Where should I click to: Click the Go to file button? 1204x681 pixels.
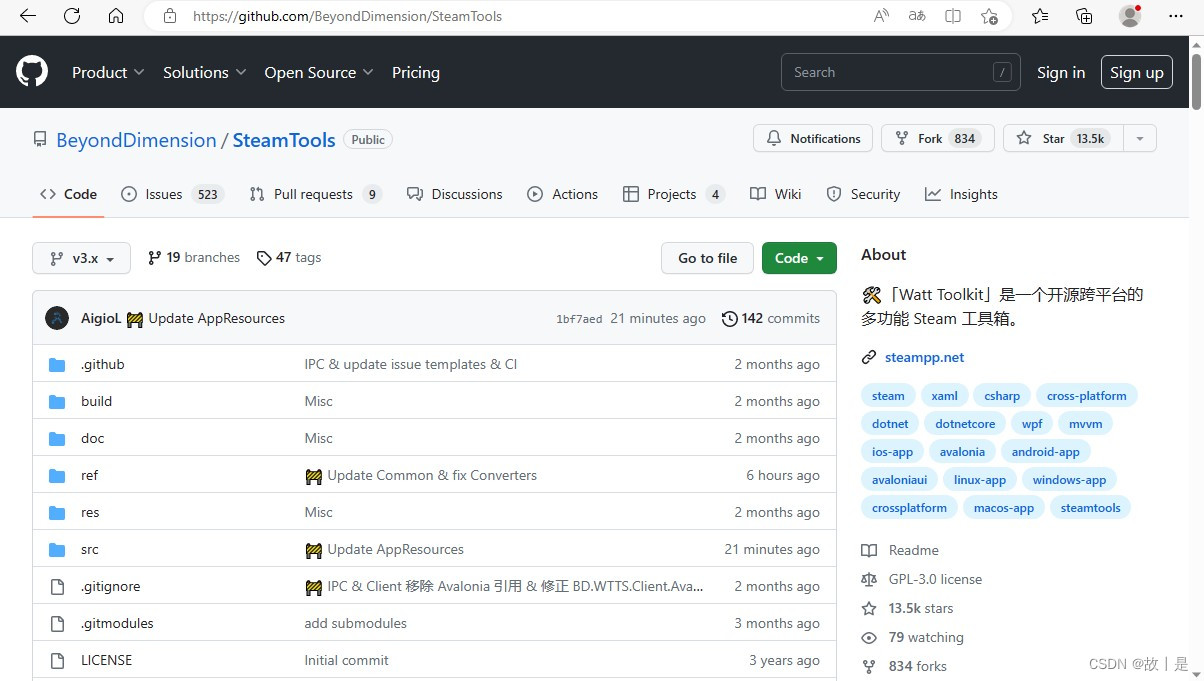[707, 258]
